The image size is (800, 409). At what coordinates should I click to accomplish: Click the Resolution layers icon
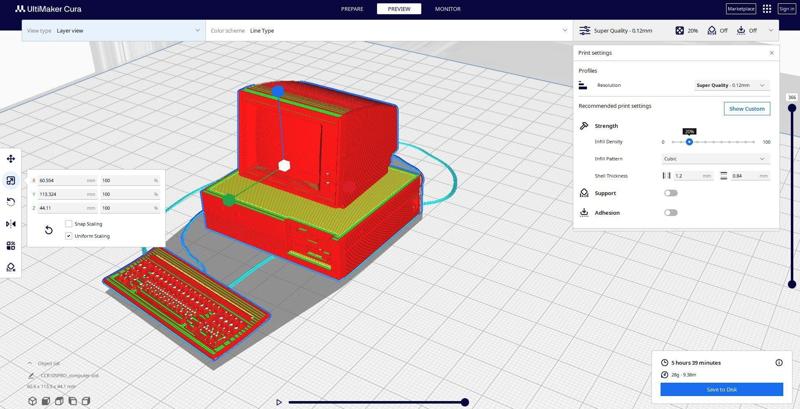pyautogui.click(x=583, y=85)
